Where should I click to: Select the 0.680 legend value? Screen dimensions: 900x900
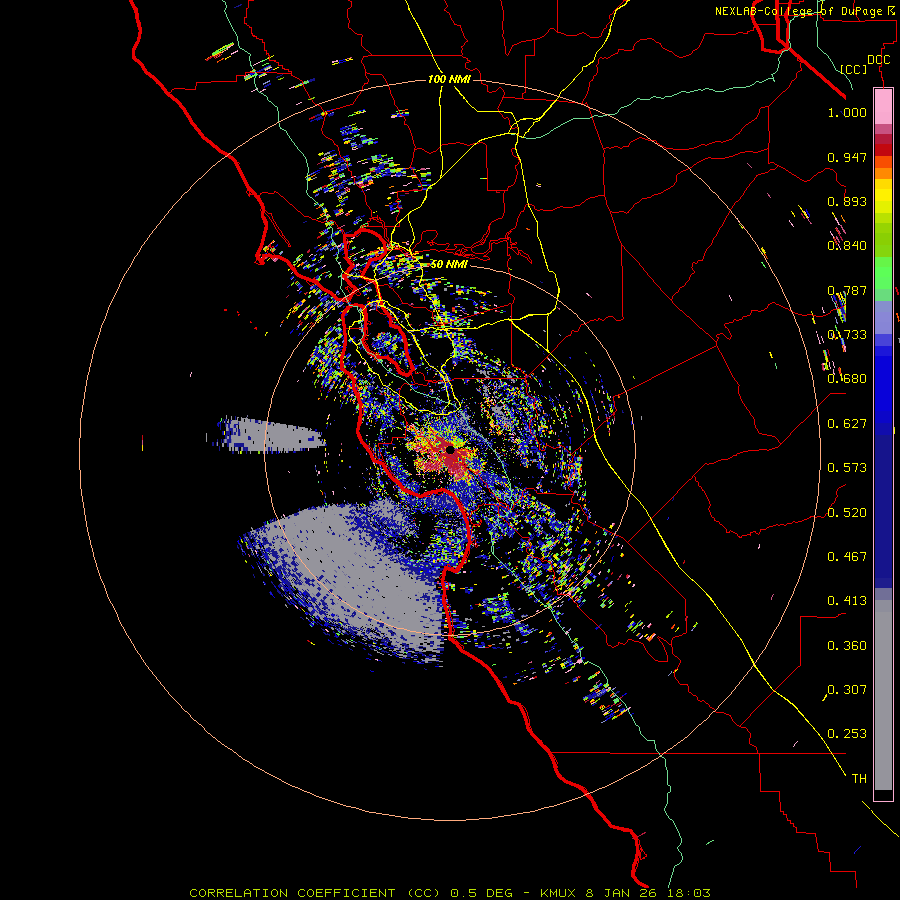[x=847, y=379]
